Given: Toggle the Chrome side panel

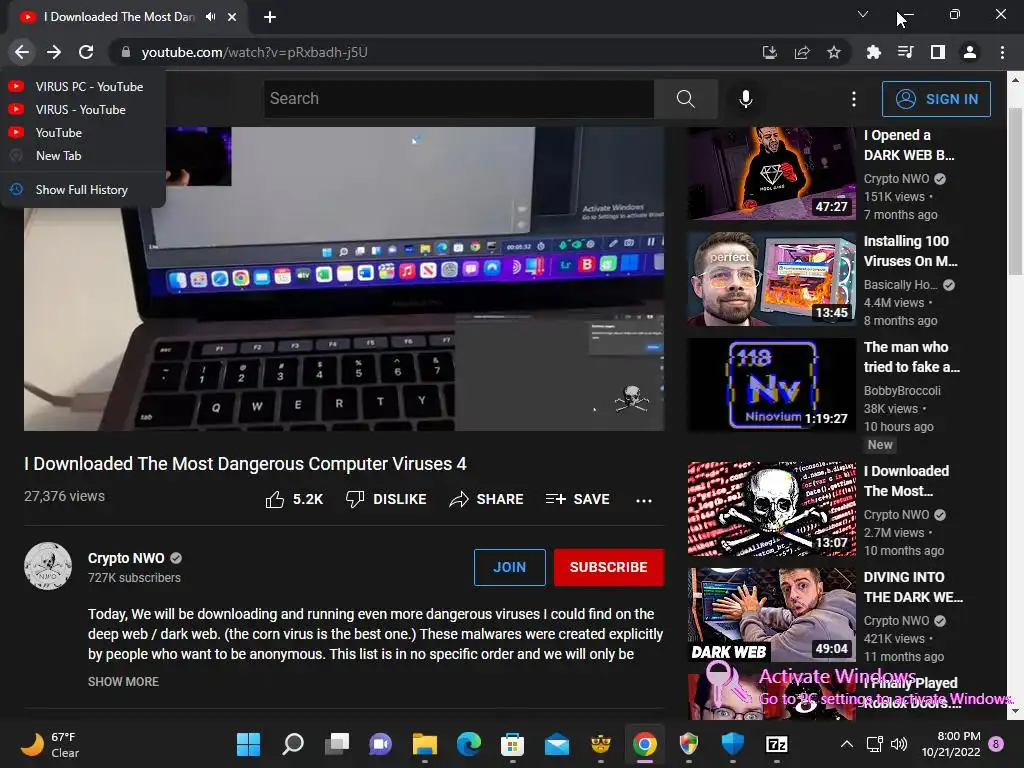Looking at the screenshot, I should click(x=938, y=52).
